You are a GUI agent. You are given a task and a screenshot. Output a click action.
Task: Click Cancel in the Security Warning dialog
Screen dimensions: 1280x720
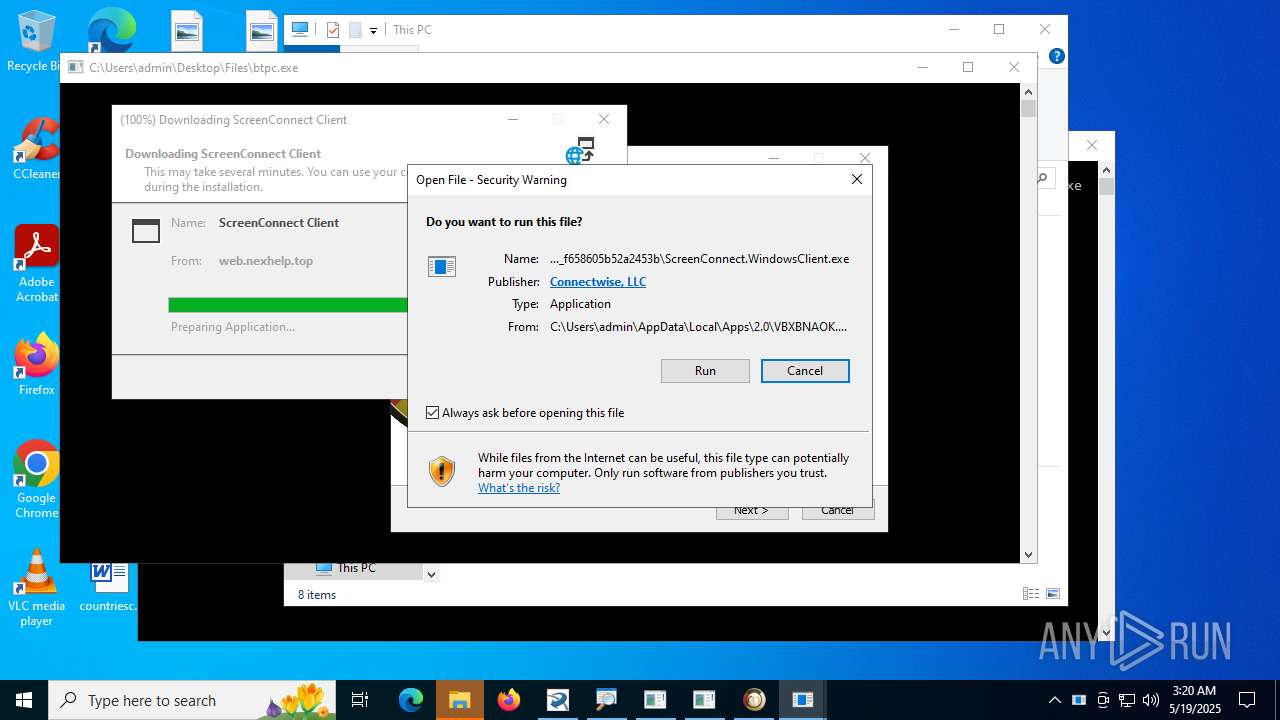[805, 371]
